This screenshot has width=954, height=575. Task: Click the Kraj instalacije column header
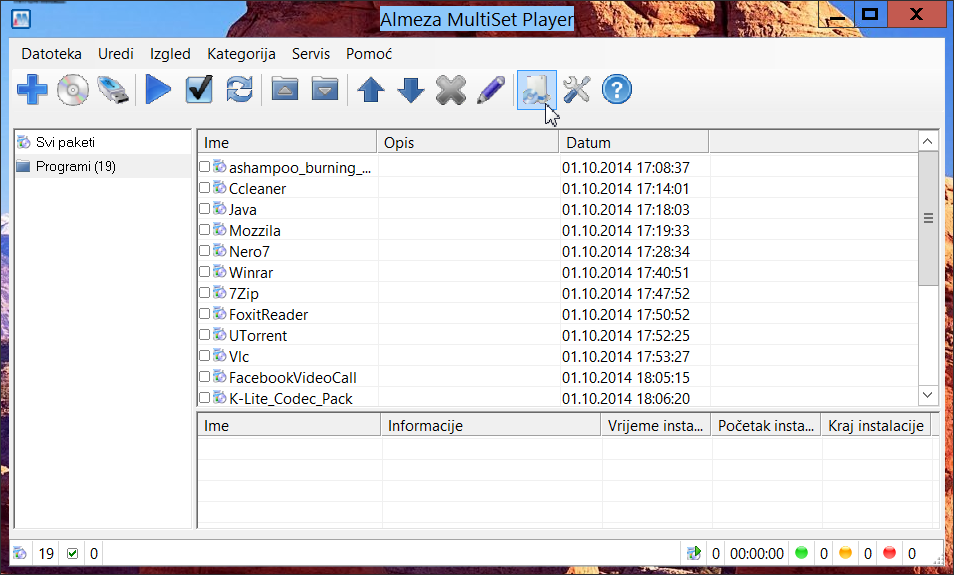click(x=876, y=425)
